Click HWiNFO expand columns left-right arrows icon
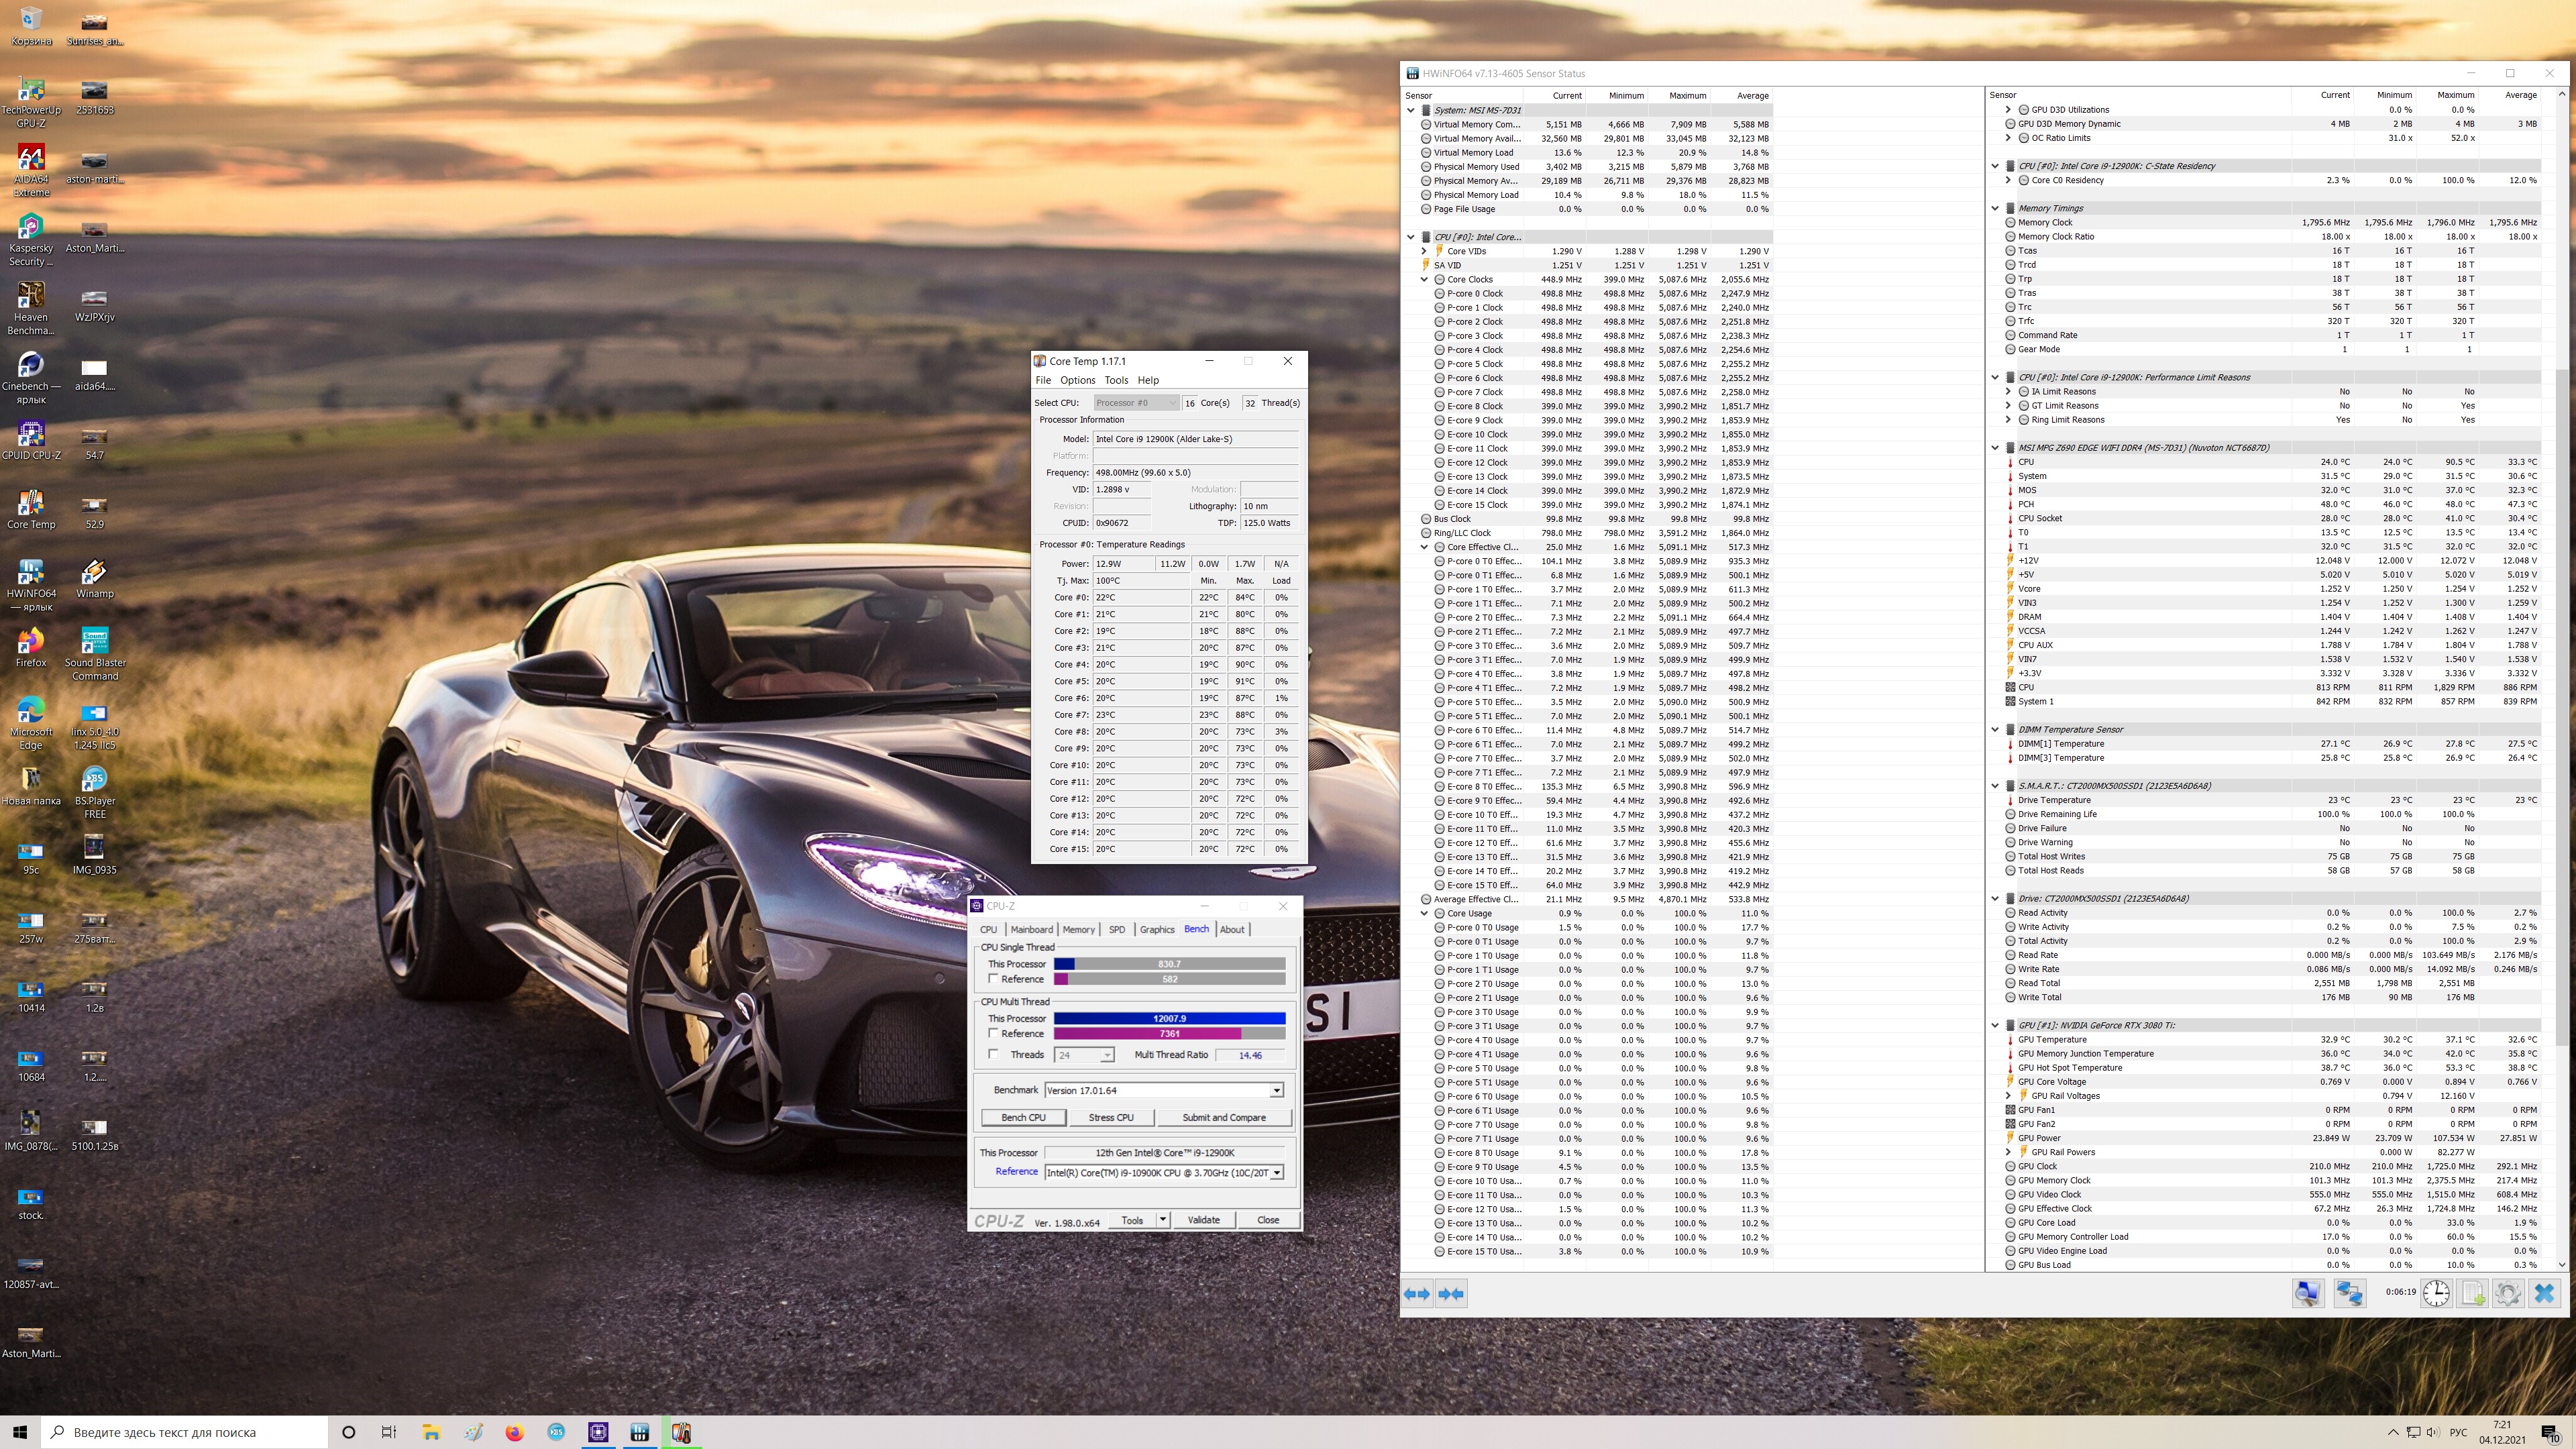The width and height of the screenshot is (2576, 1449). (1417, 1293)
